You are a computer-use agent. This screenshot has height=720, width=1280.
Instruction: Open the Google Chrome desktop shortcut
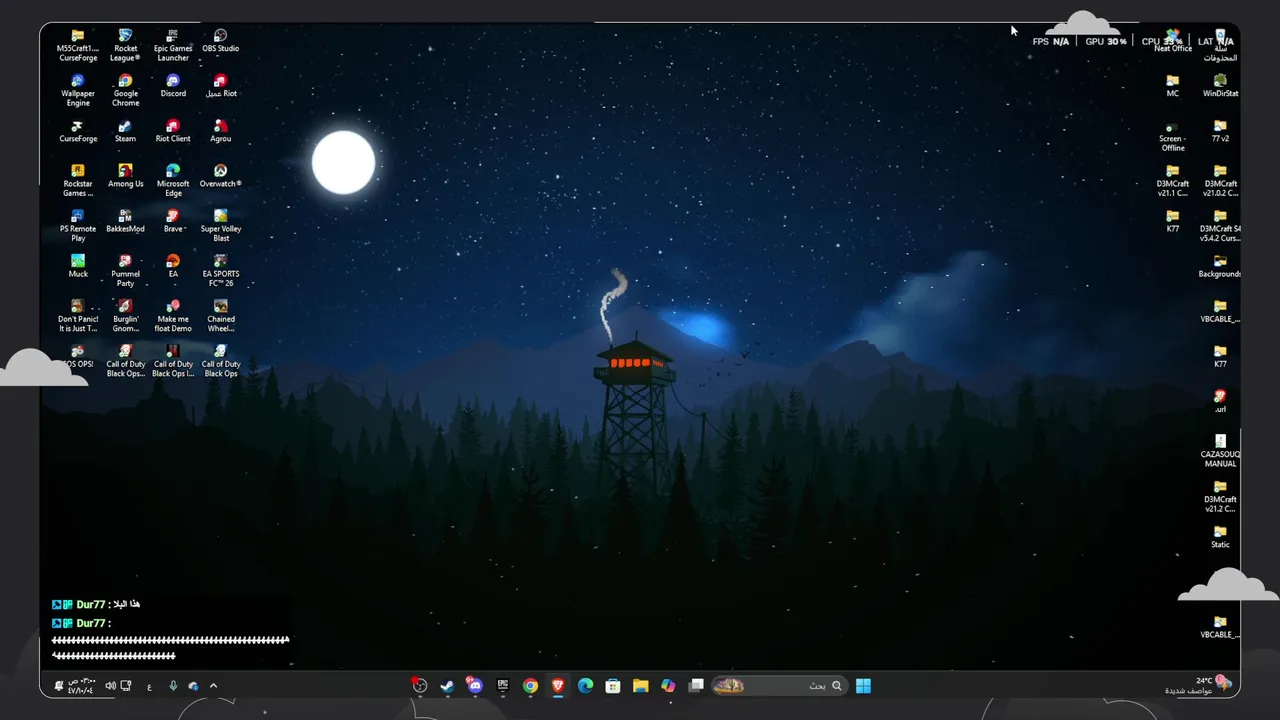[125, 90]
